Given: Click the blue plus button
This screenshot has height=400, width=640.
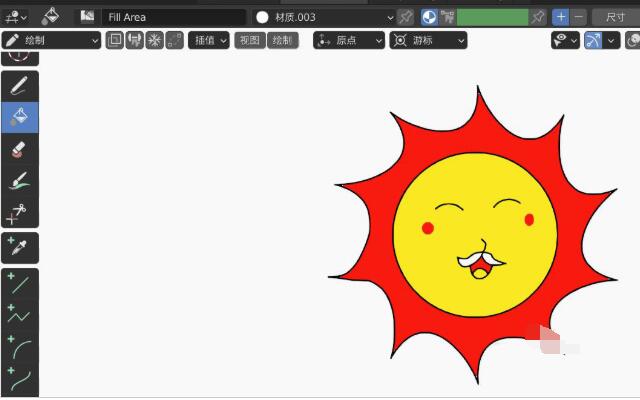Looking at the screenshot, I should click(x=561, y=17).
